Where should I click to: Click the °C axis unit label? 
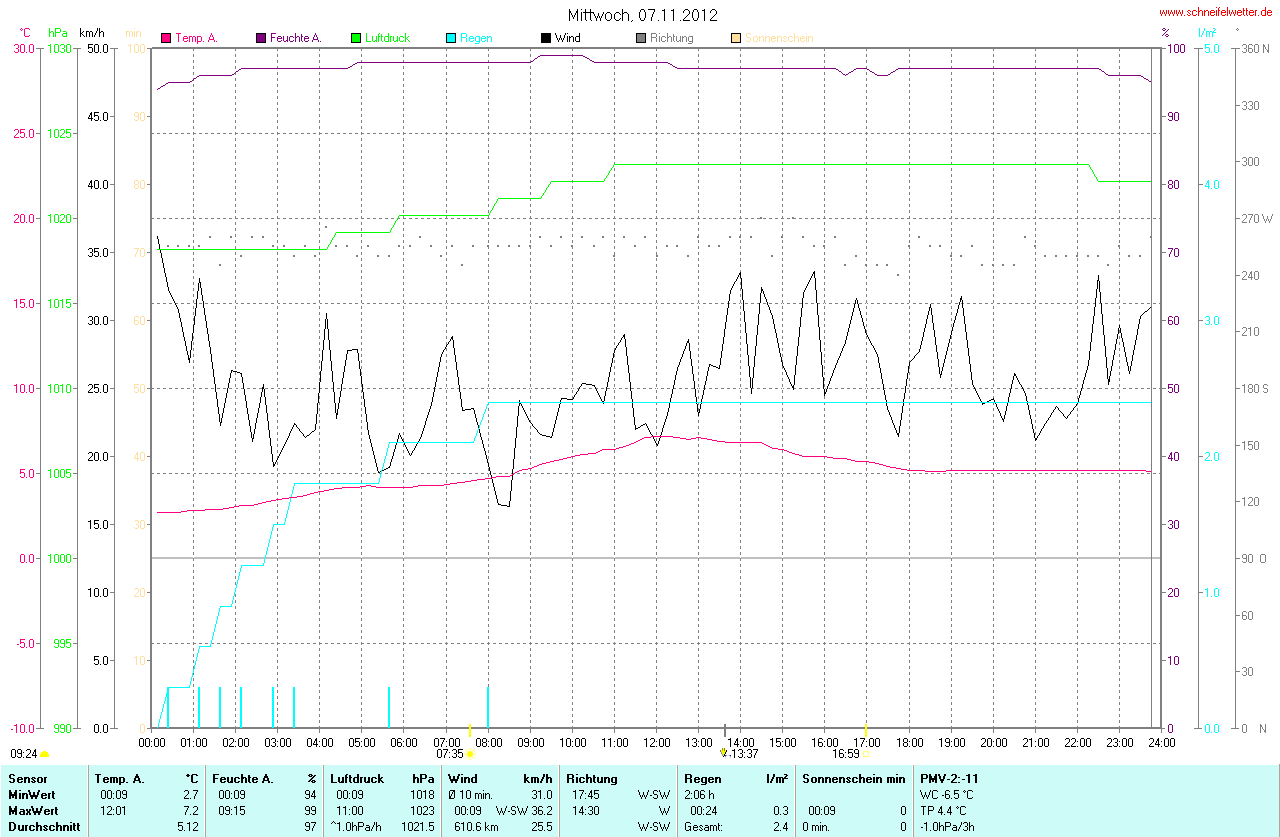[x=25, y=32]
